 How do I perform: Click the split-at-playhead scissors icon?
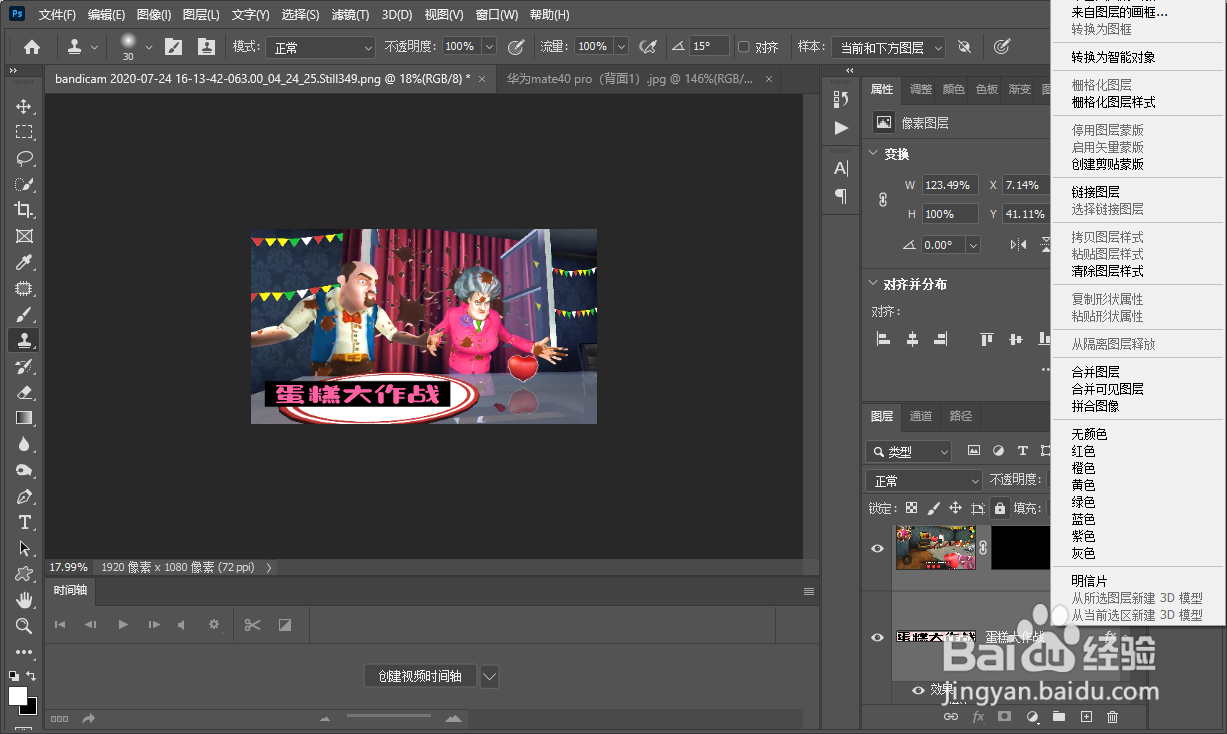(x=252, y=625)
